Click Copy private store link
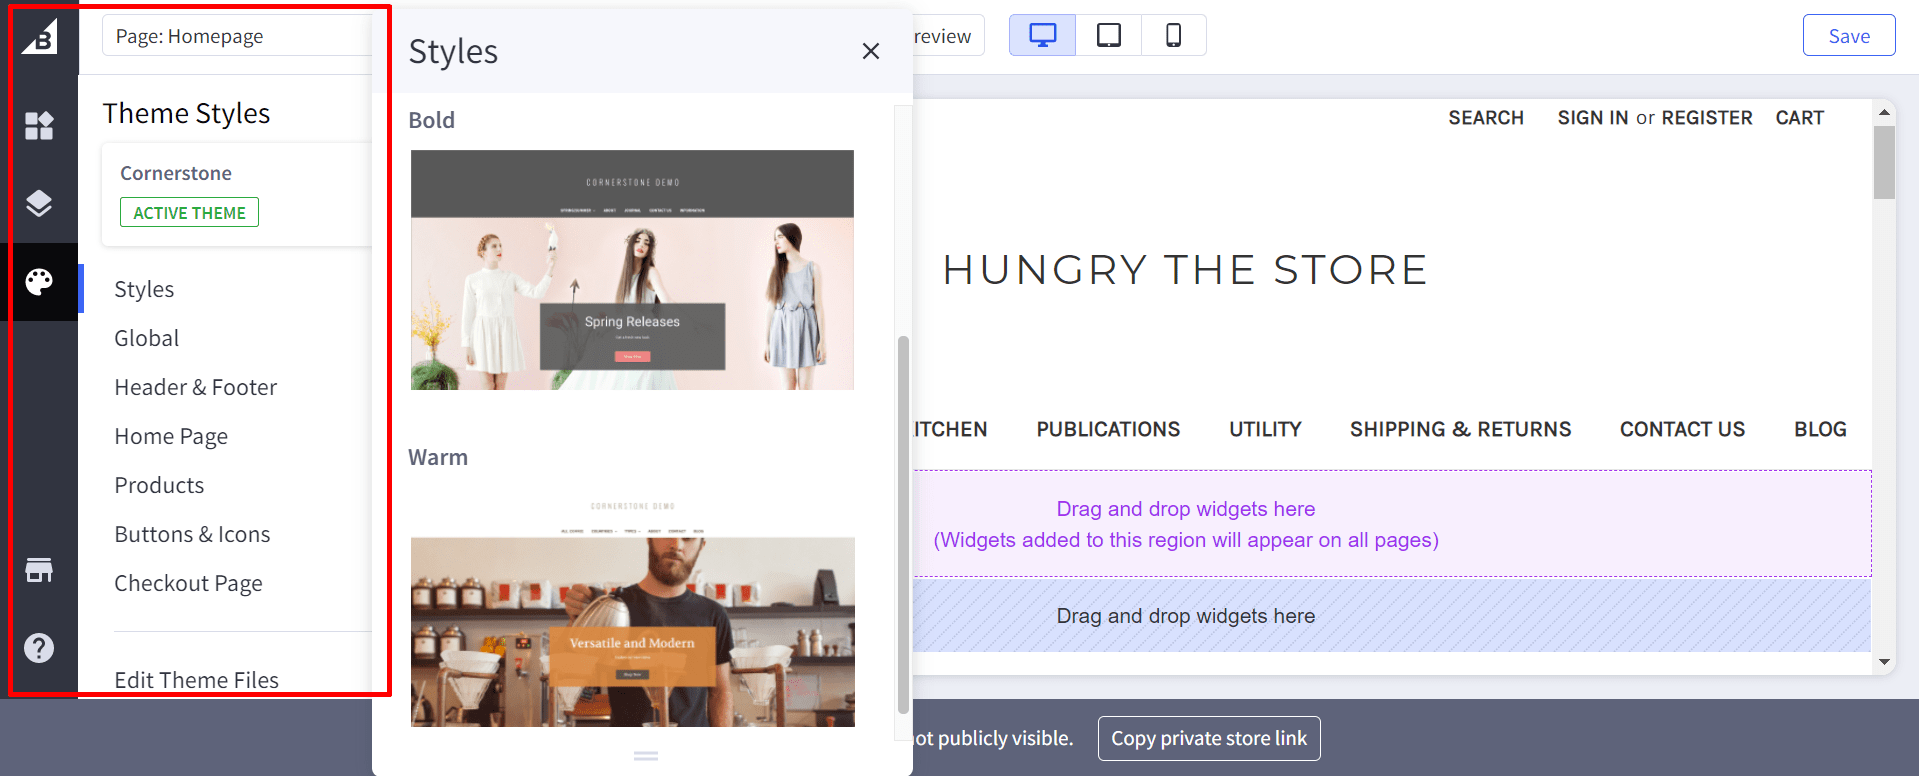 tap(1208, 738)
